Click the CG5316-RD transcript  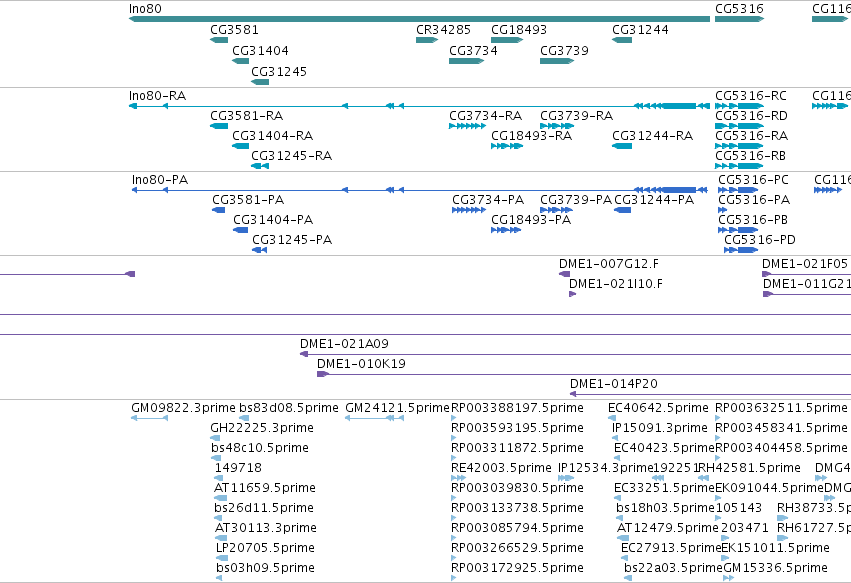click(739, 126)
